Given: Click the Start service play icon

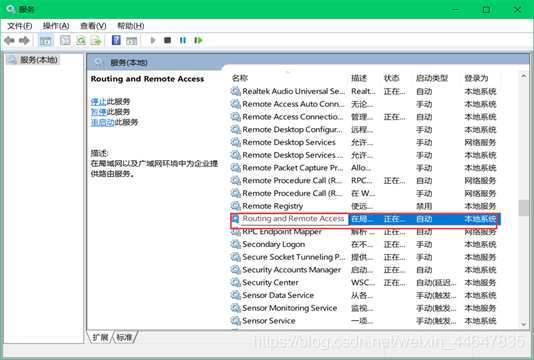Looking at the screenshot, I should [x=153, y=40].
